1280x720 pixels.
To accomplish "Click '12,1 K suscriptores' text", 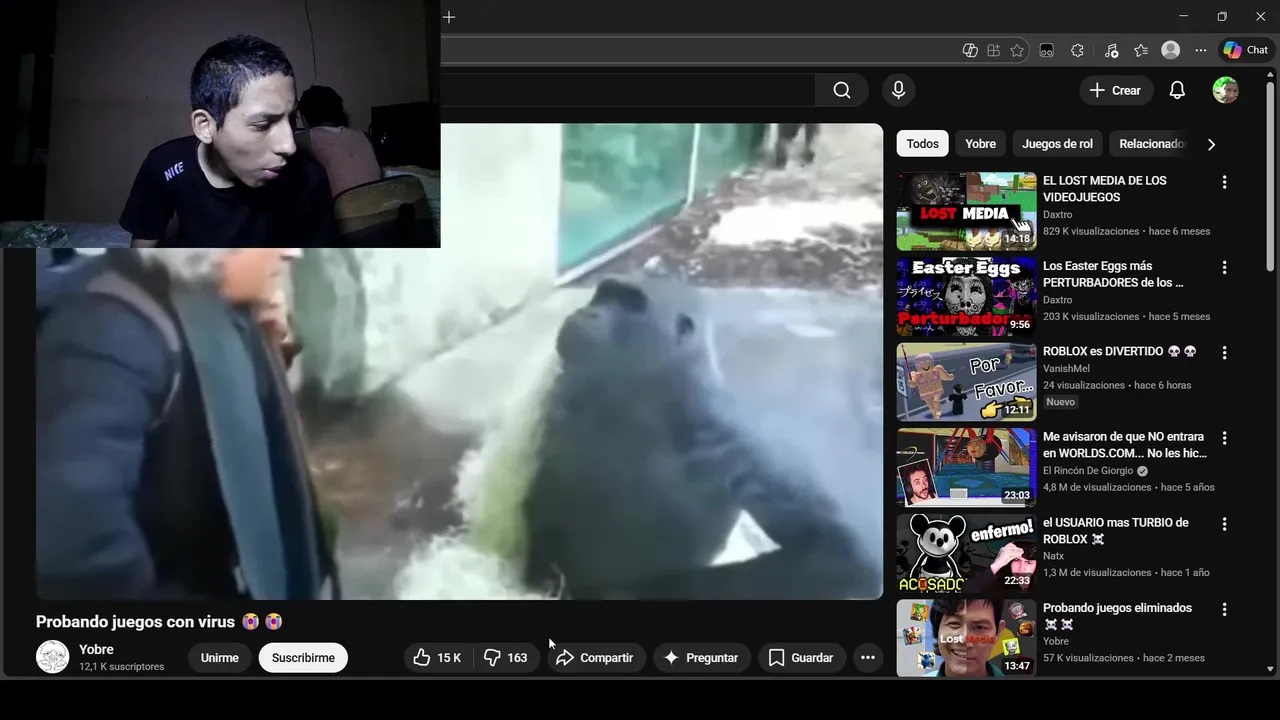I will click(122, 667).
